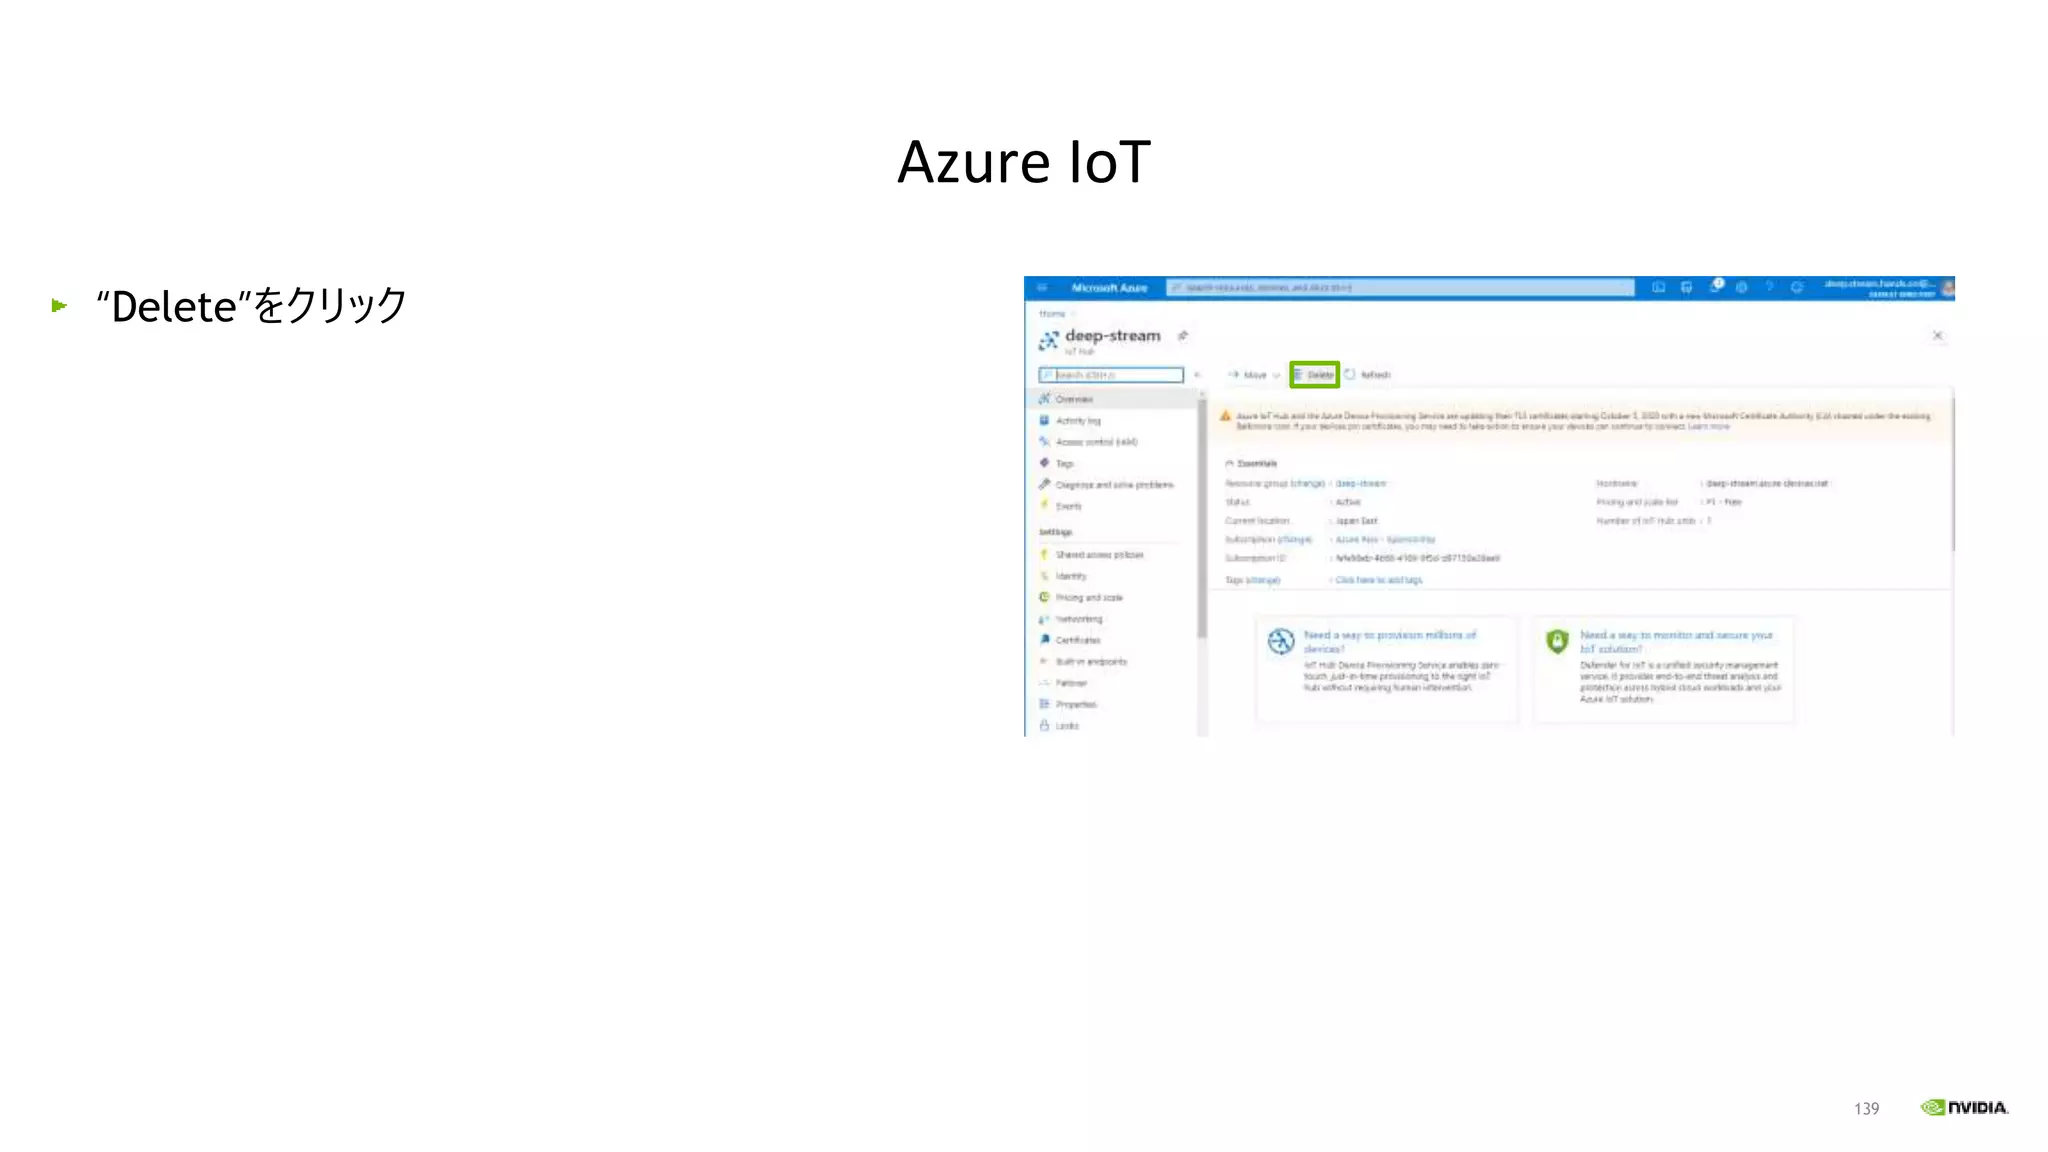Click the deep-stream IoT Hub icon
The image size is (2048, 1152).
(1048, 341)
